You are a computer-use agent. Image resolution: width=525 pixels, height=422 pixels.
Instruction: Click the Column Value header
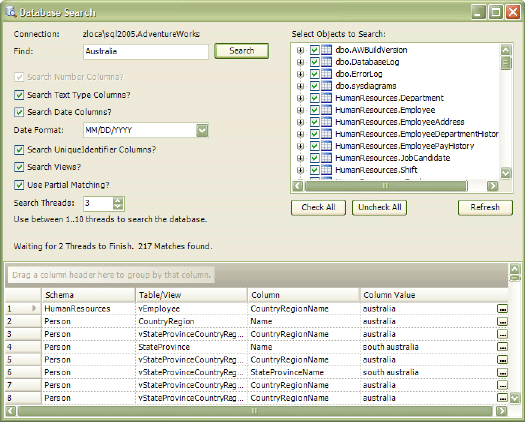tap(434, 295)
